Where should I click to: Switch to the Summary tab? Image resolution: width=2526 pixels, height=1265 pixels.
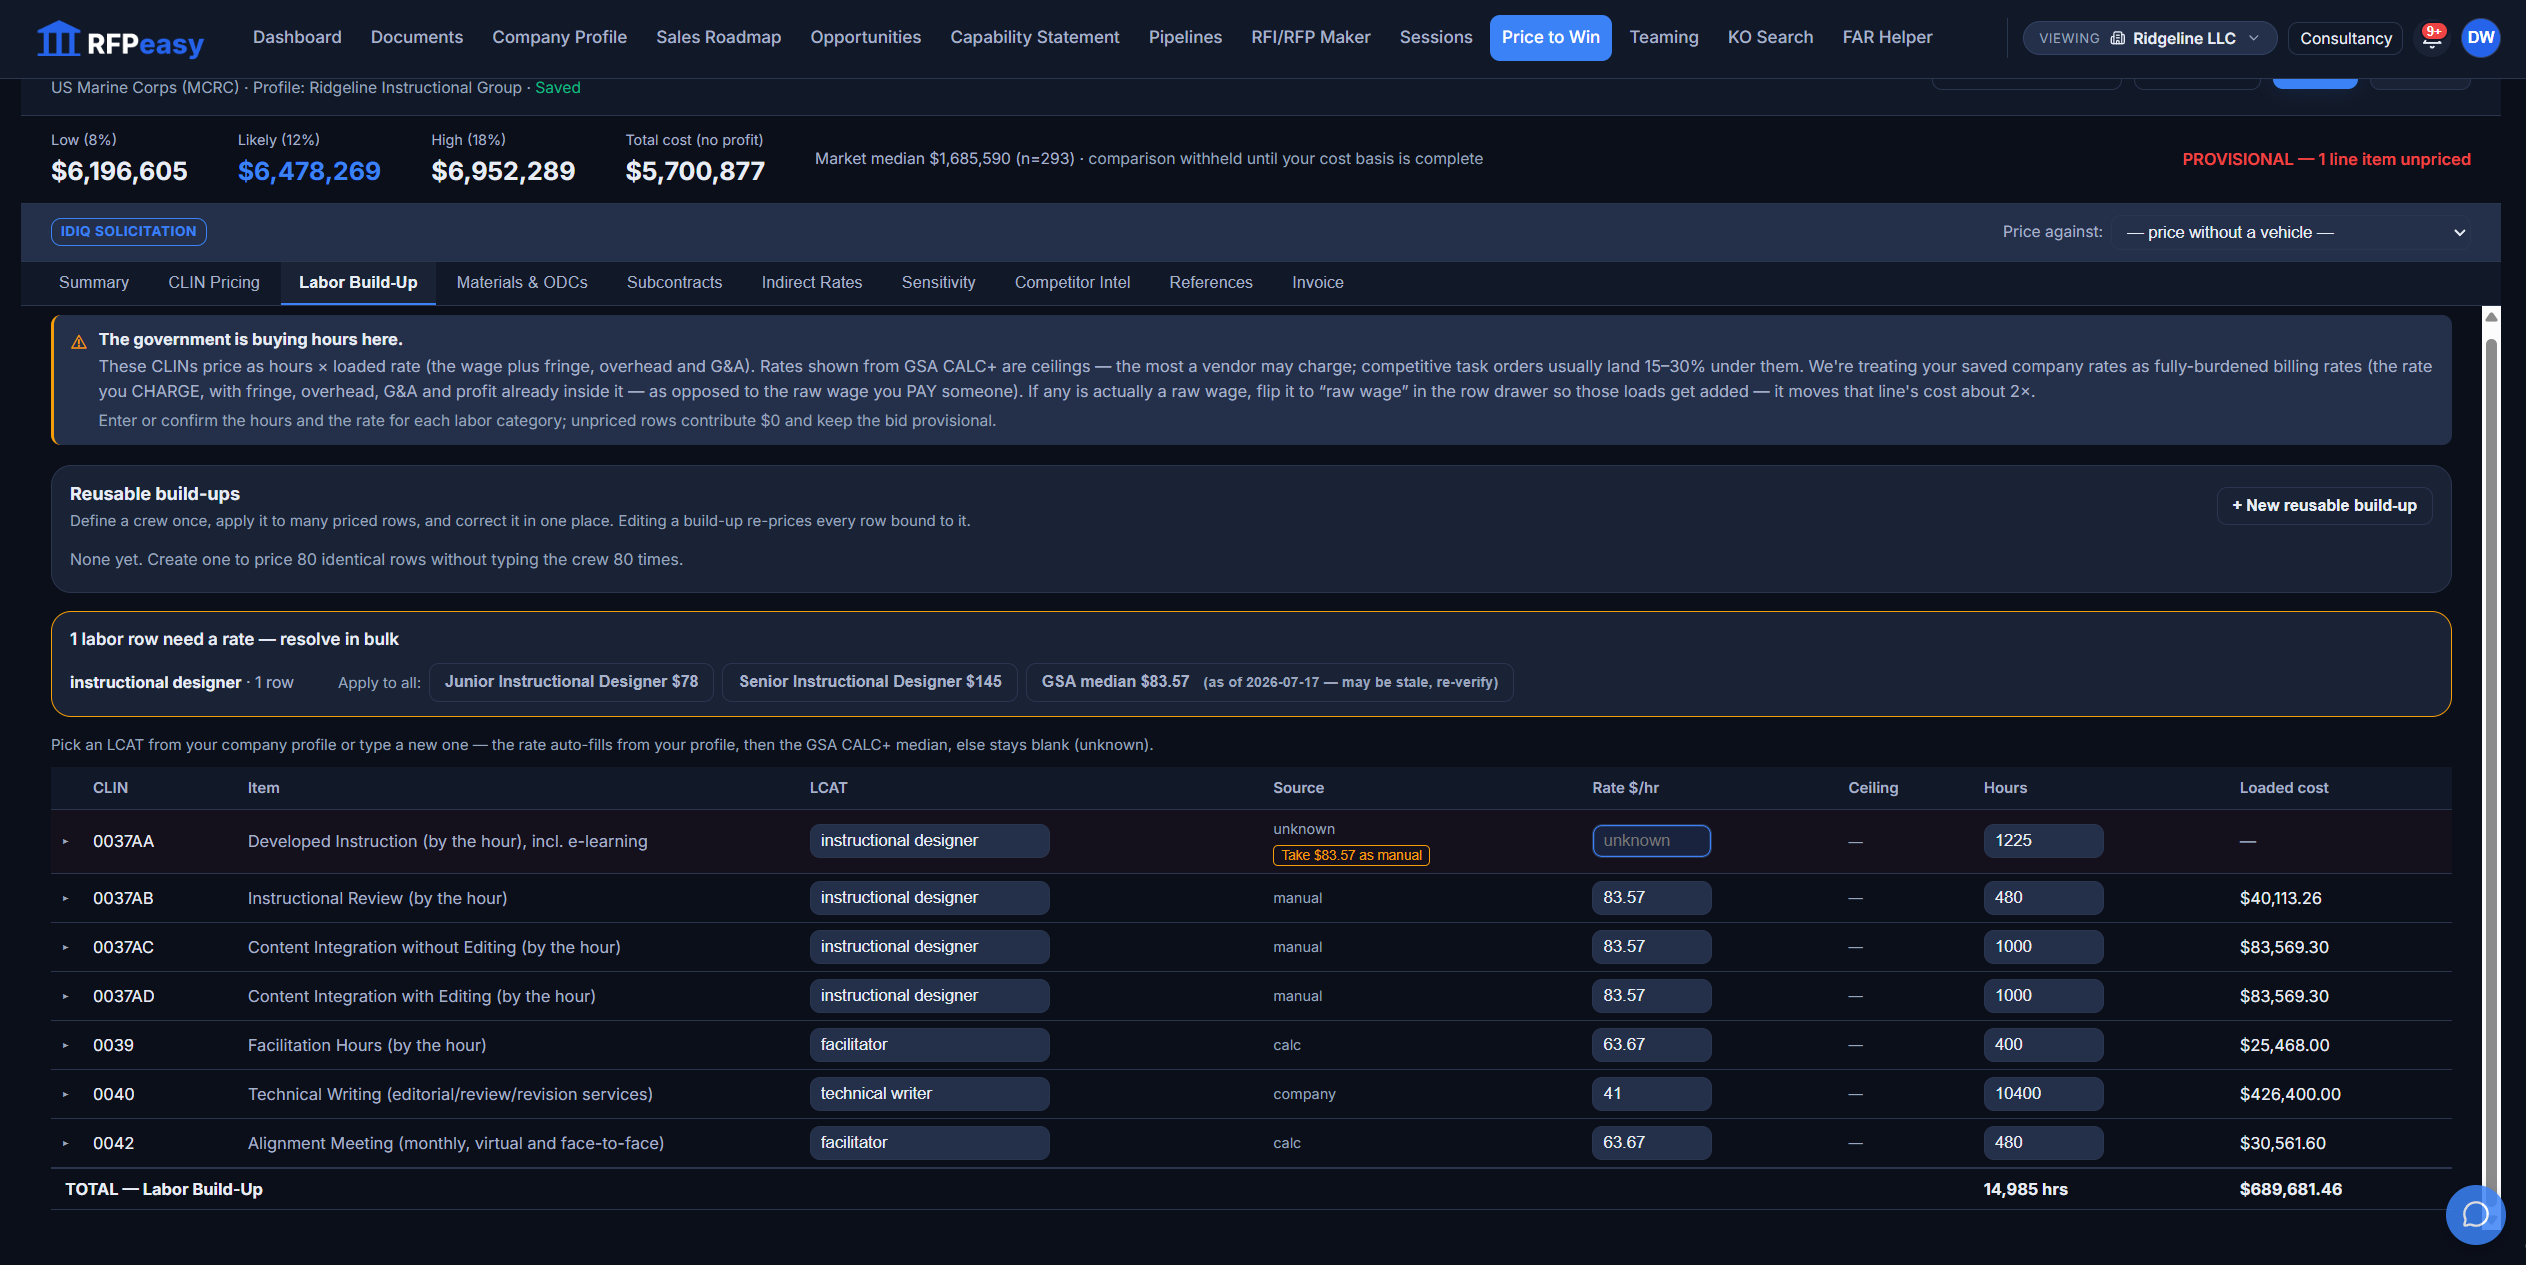click(94, 282)
